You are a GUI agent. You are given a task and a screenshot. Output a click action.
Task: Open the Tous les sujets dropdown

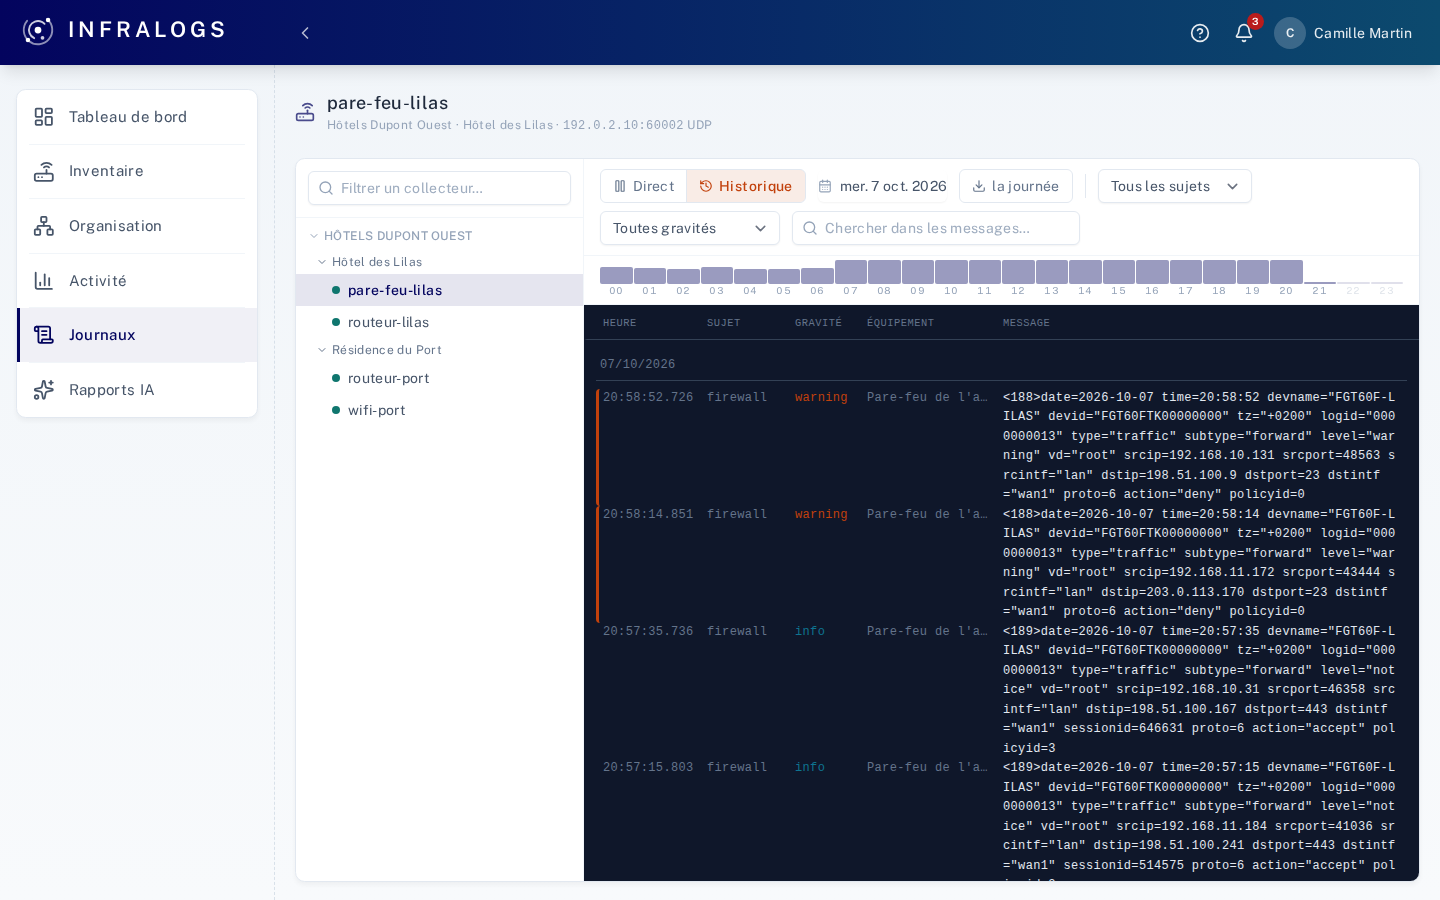point(1175,186)
